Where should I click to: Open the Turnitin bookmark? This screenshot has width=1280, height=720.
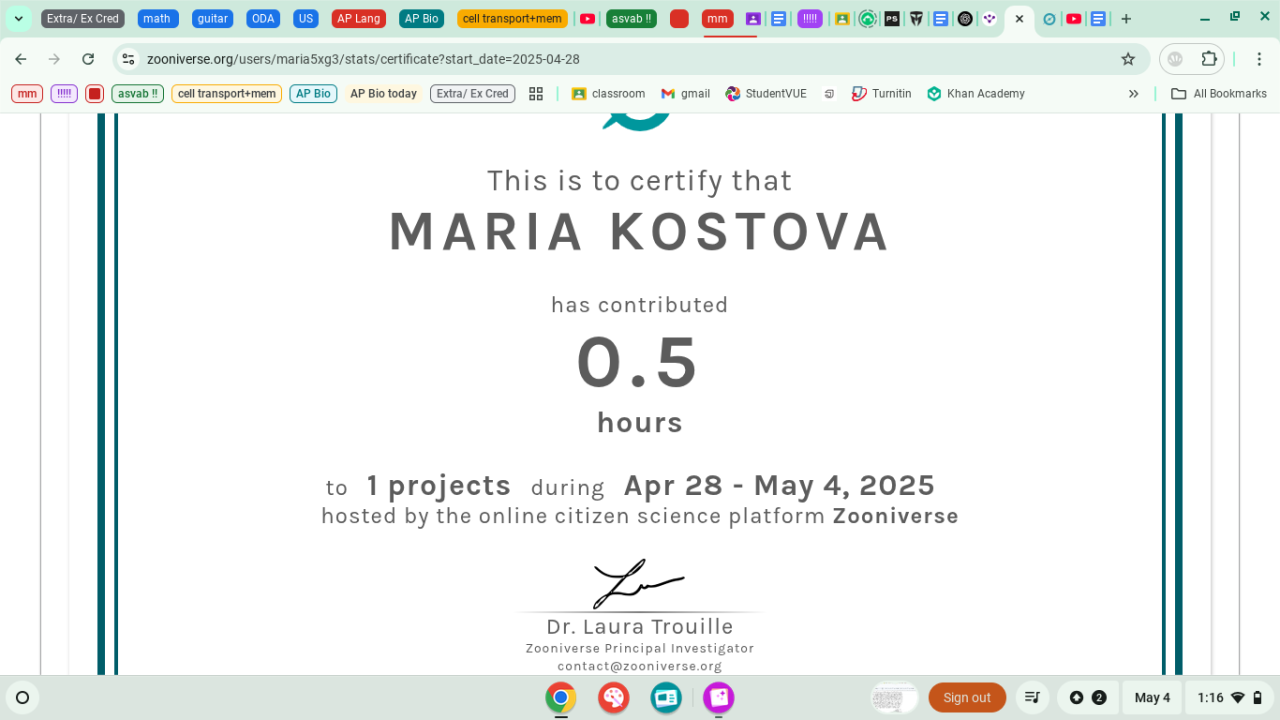click(x=882, y=94)
